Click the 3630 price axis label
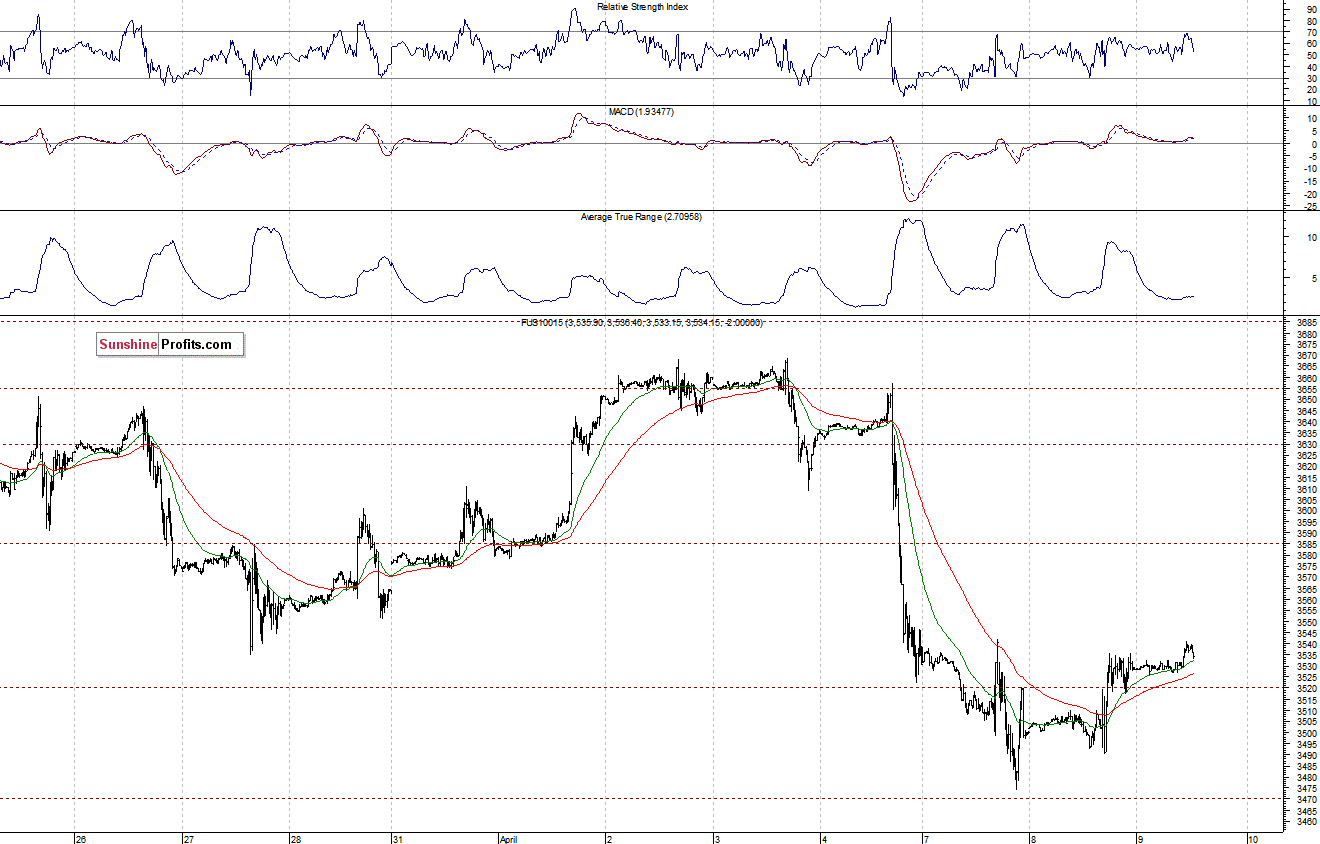 [x=1305, y=444]
